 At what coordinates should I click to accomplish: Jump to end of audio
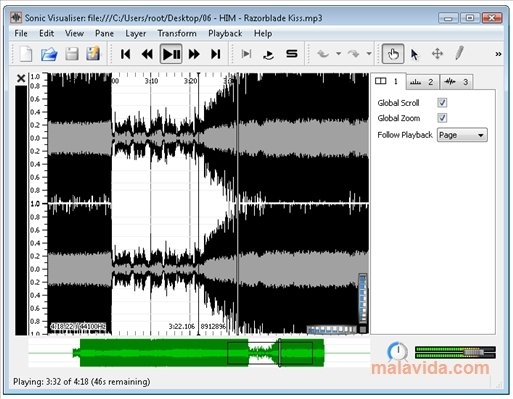216,54
